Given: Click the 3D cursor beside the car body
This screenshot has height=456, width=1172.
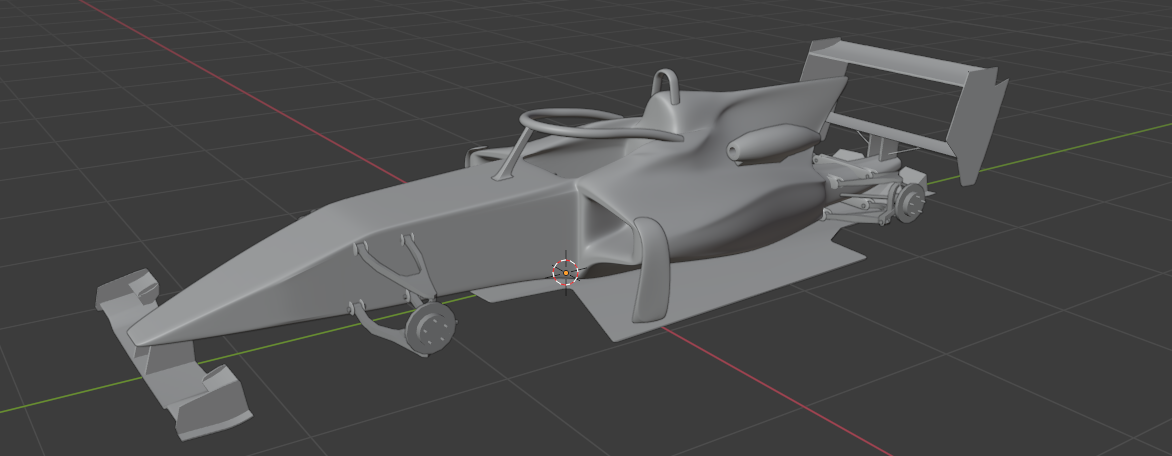Looking at the screenshot, I should (566, 273).
